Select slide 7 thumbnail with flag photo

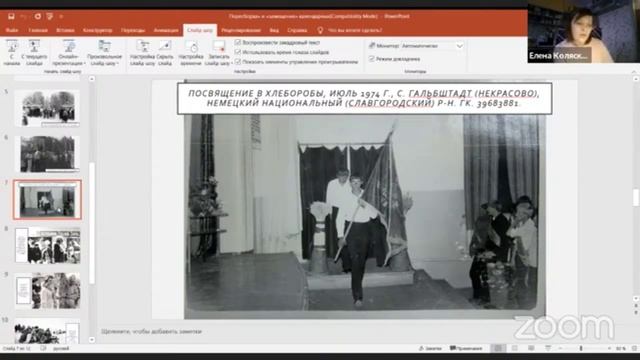point(47,200)
